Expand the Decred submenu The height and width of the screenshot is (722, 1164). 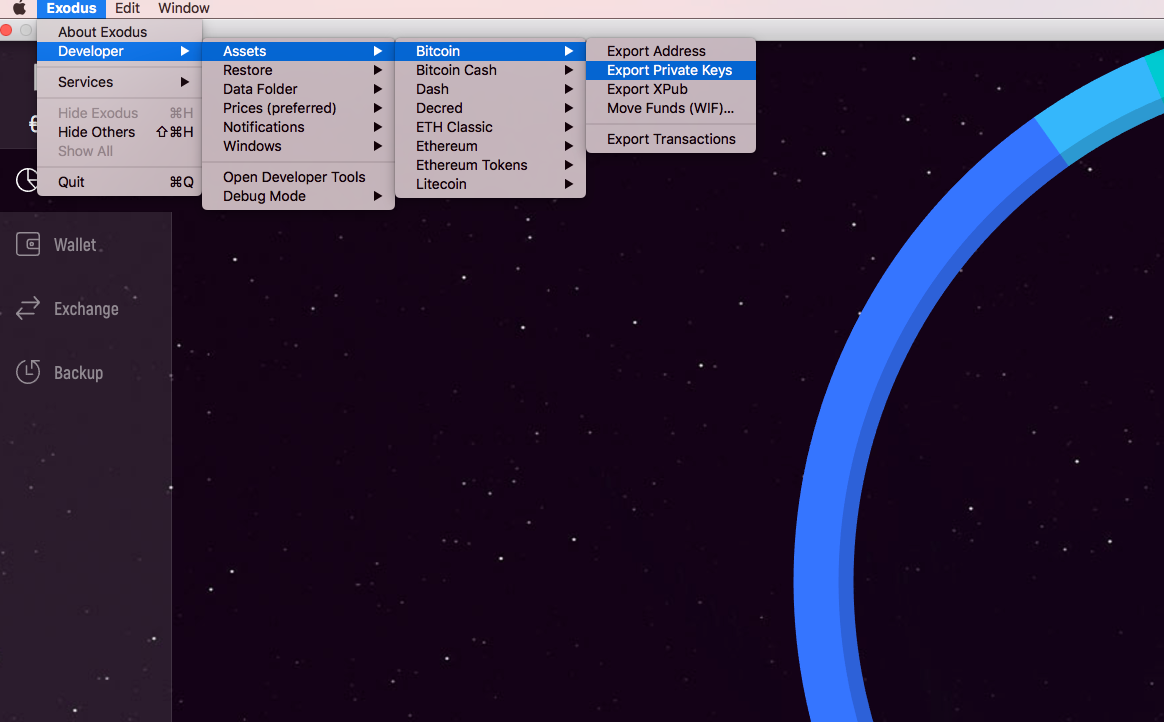pyautogui.click(x=491, y=108)
